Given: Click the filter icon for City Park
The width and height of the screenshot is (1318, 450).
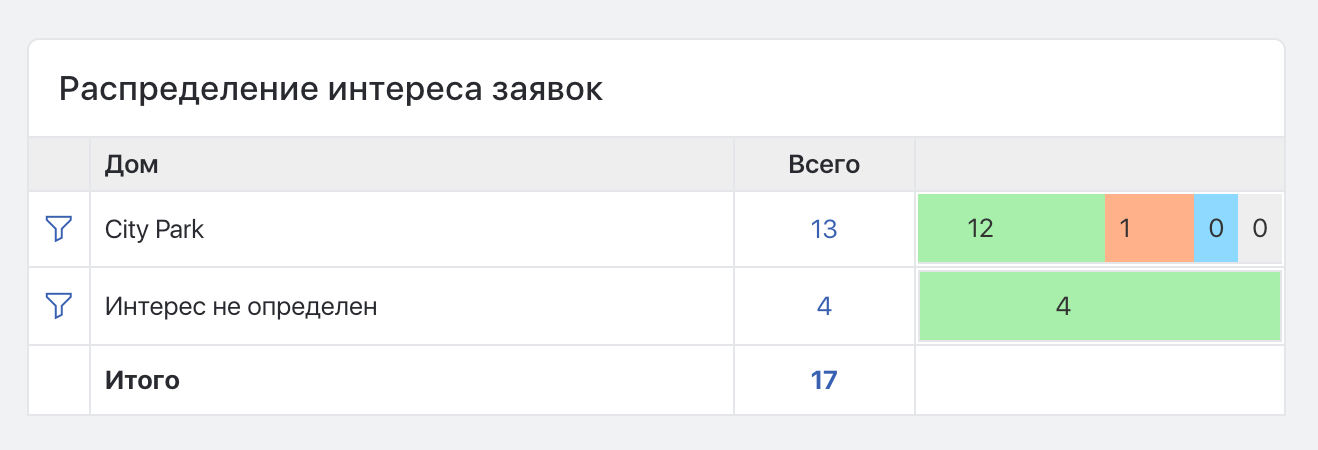Looking at the screenshot, I should pos(59,229).
